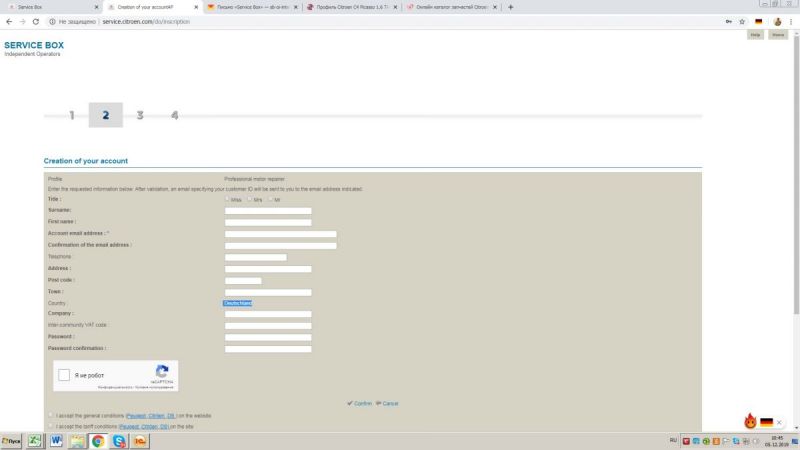Screen dimensions: 800x450
Task: Select the Mrs title radio button
Action: [x=250, y=199]
